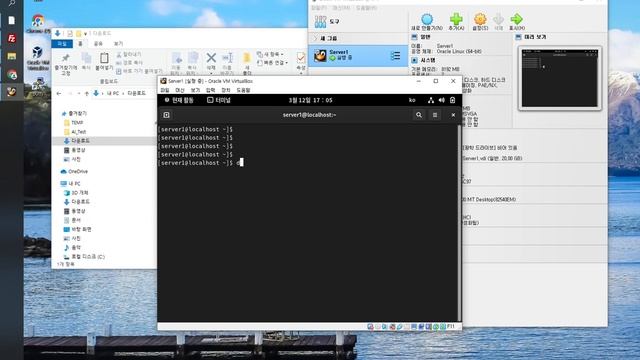The image size is (640, 360).
Task: Select the 홈 tab in File Explorer ribbon
Action: point(80,44)
